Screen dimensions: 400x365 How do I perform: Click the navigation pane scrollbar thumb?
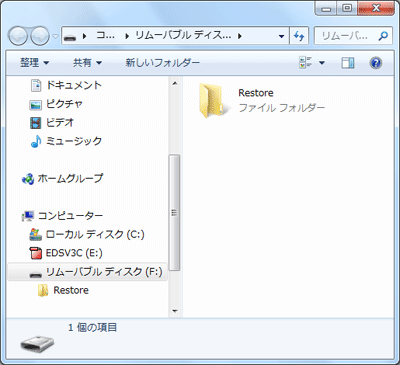point(174,213)
